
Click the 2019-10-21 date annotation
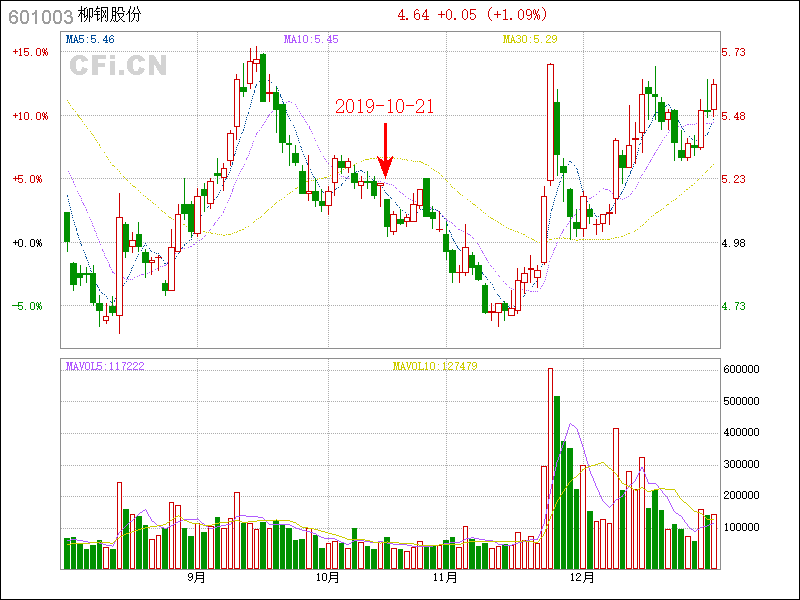coord(384,106)
